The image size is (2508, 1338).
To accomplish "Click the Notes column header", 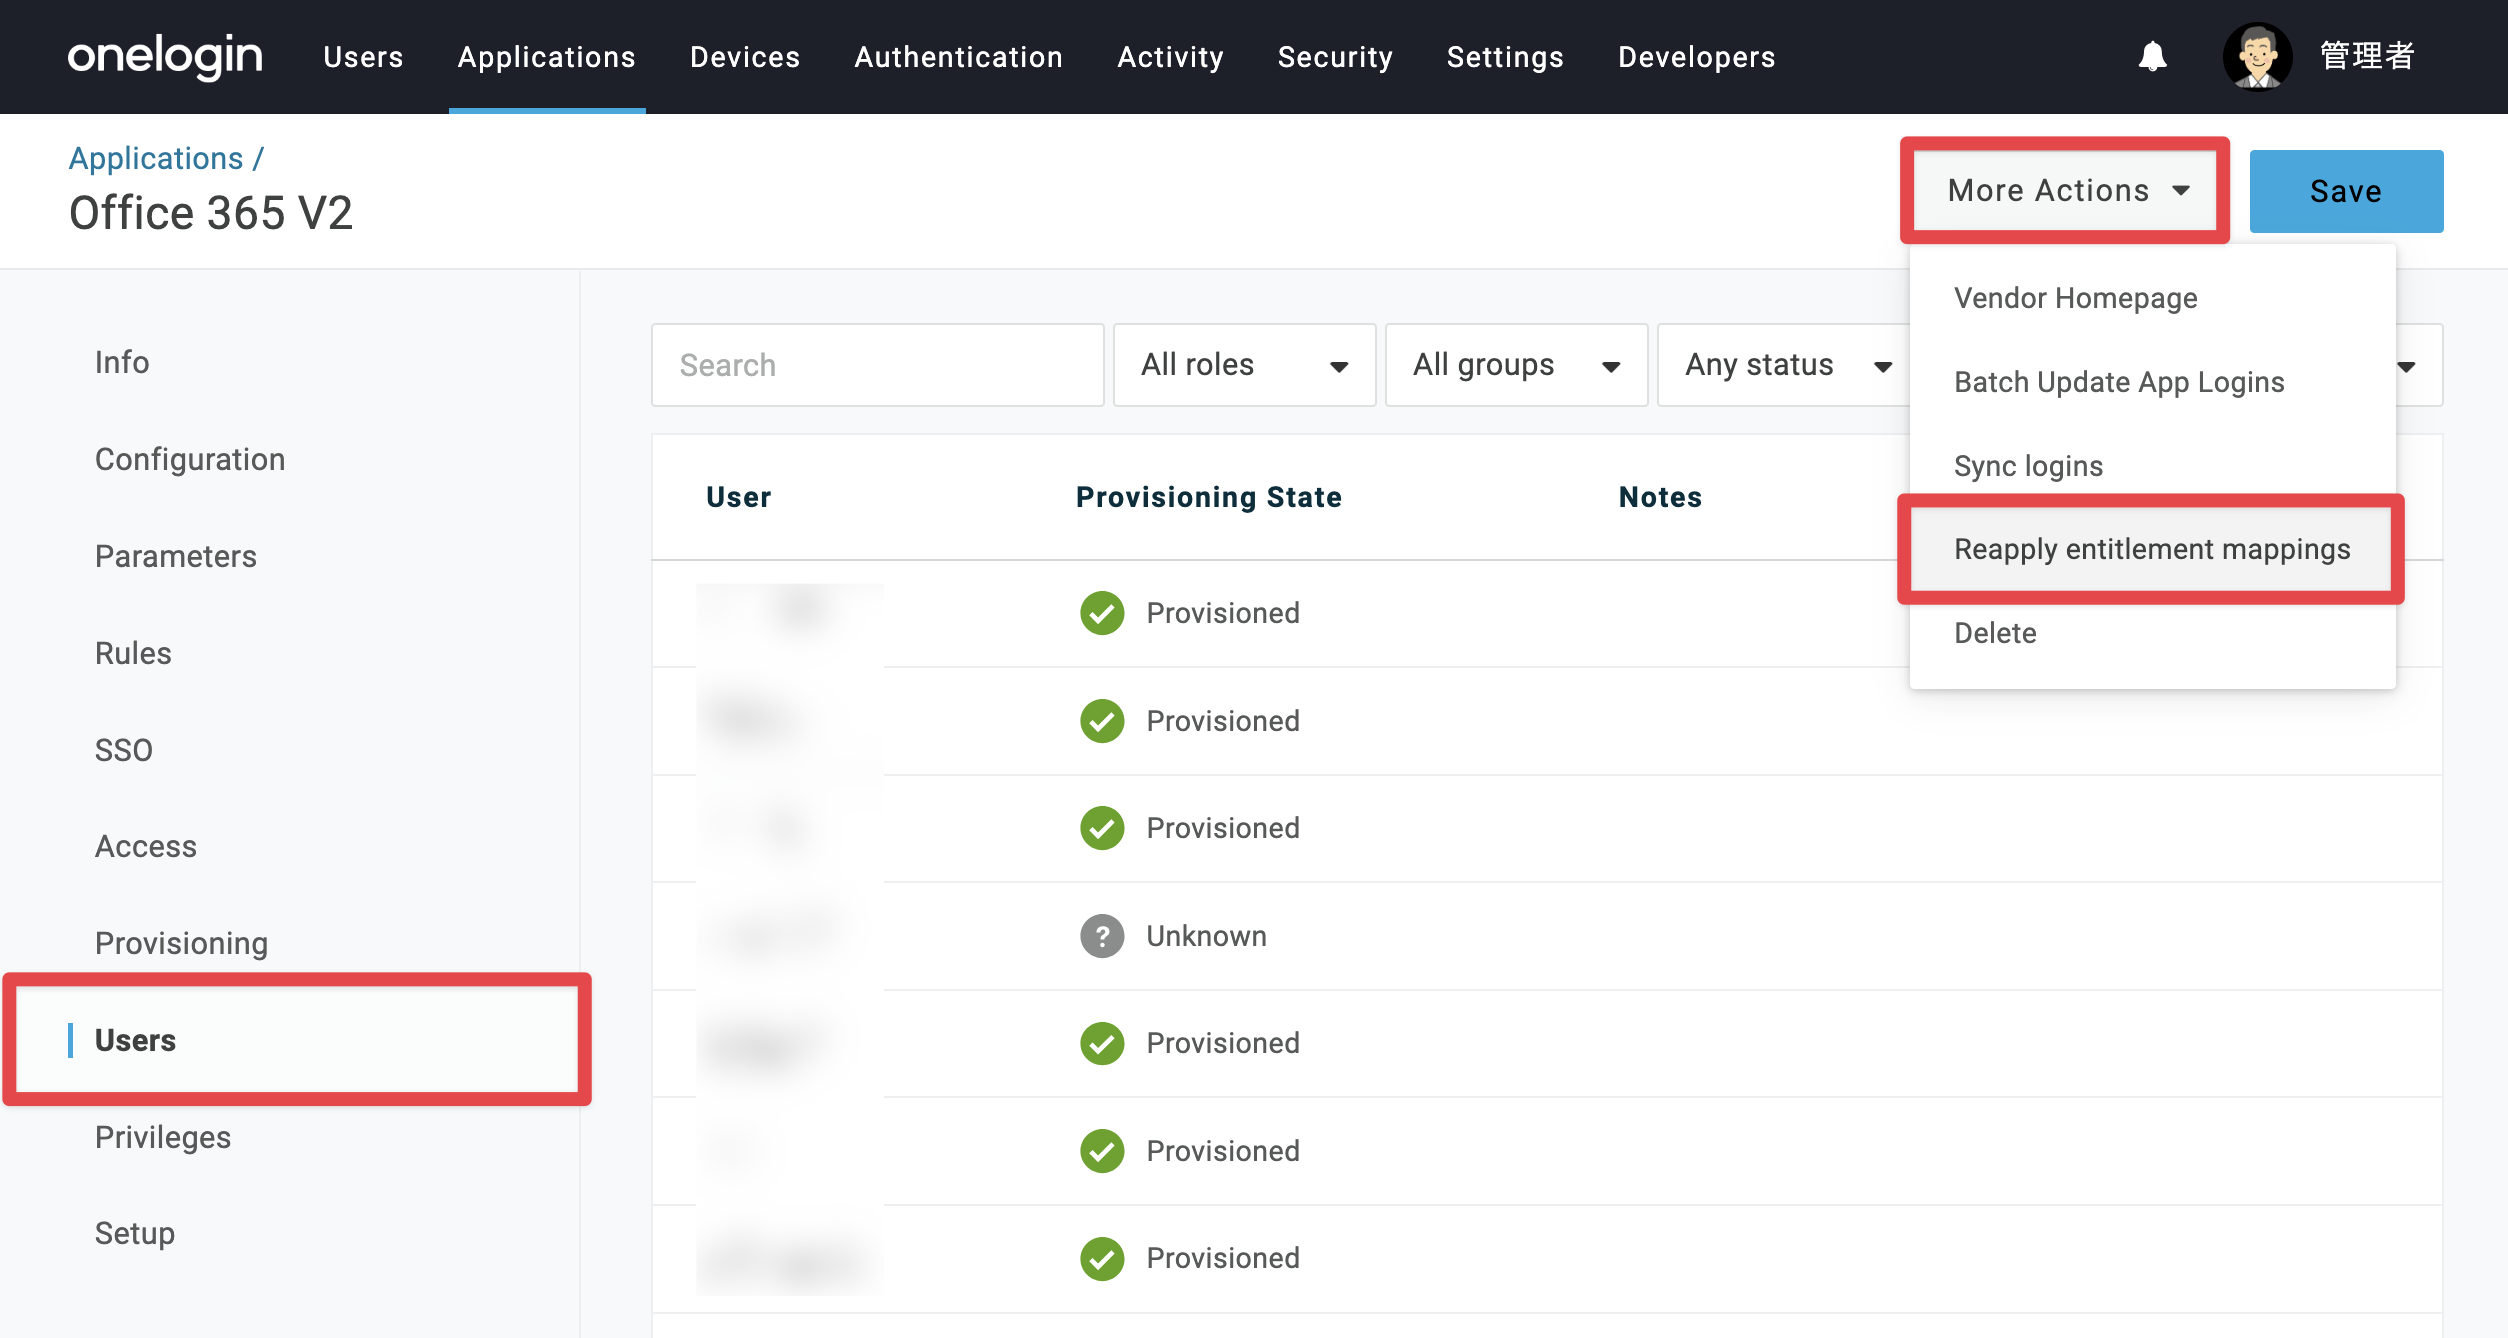I will [1660, 497].
